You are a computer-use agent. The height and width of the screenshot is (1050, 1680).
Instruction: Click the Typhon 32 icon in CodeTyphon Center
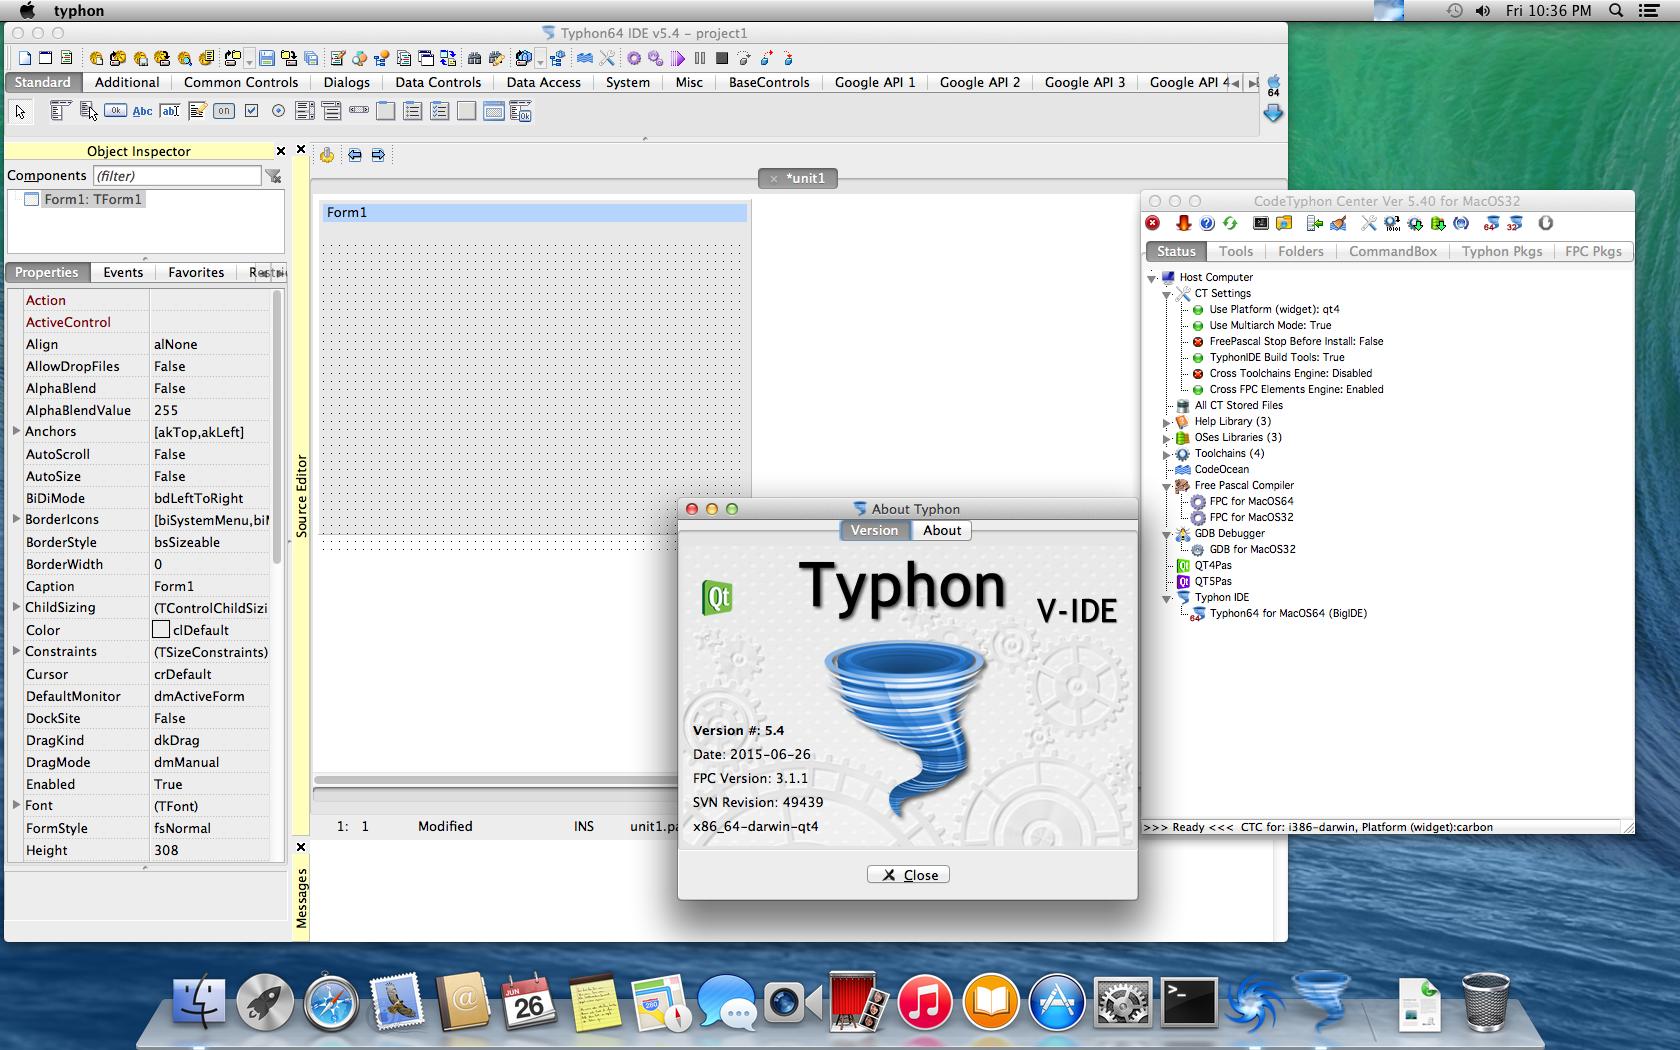[1515, 223]
